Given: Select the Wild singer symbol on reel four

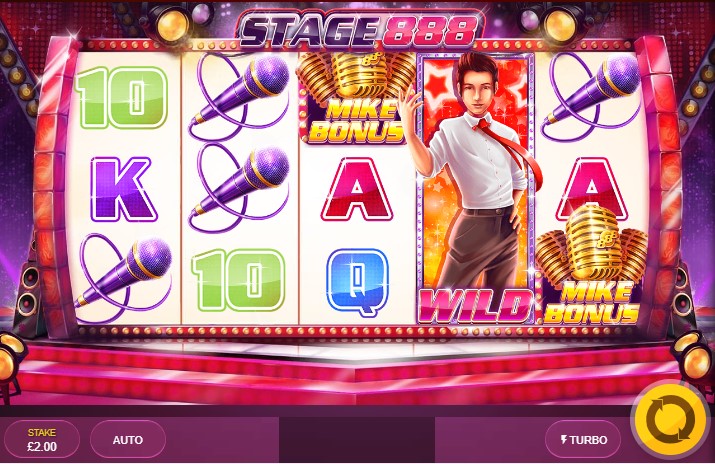Looking at the screenshot, I should 475,188.
